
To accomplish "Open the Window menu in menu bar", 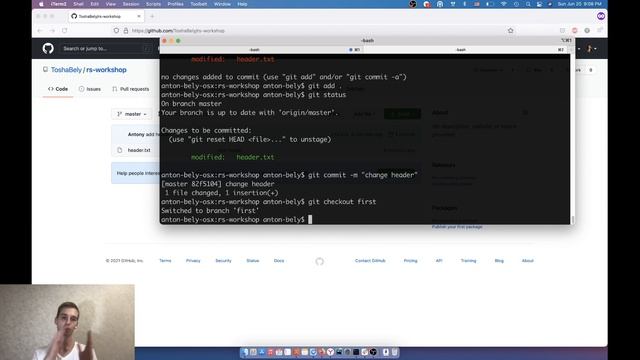I will [222, 4].
